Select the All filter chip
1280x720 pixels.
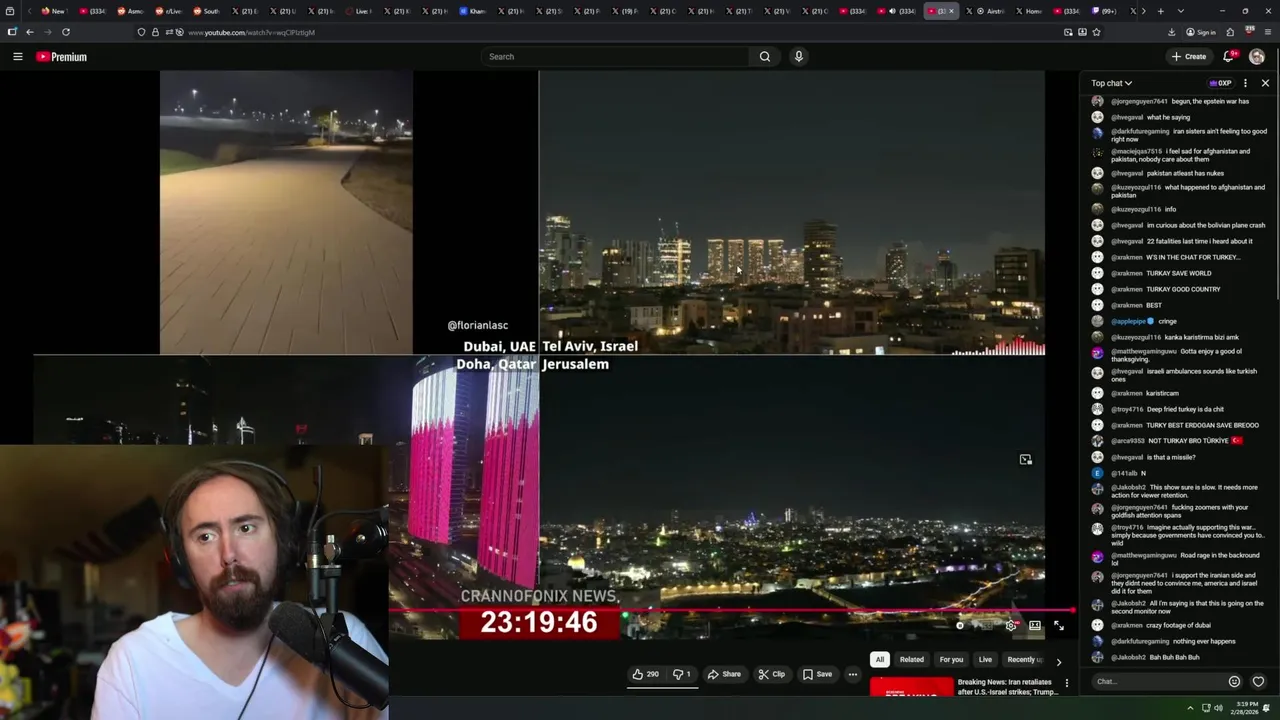pyautogui.click(x=880, y=660)
